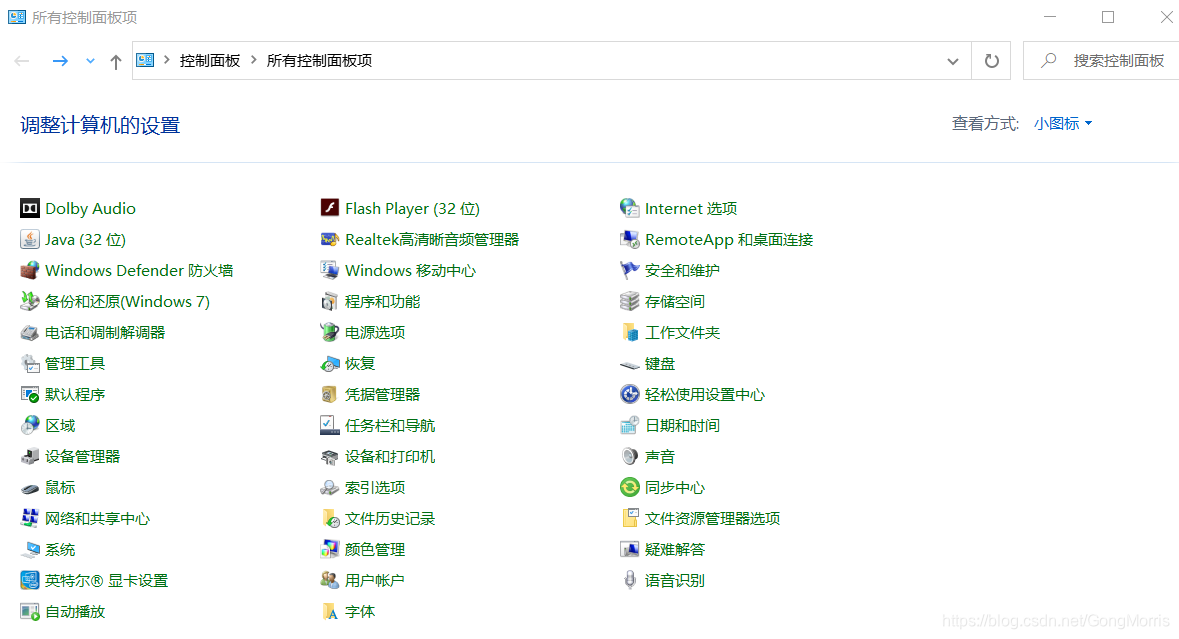Click the 安全和维护 flag icon
Viewport: 1179px width, 639px height.
pyautogui.click(x=629, y=270)
